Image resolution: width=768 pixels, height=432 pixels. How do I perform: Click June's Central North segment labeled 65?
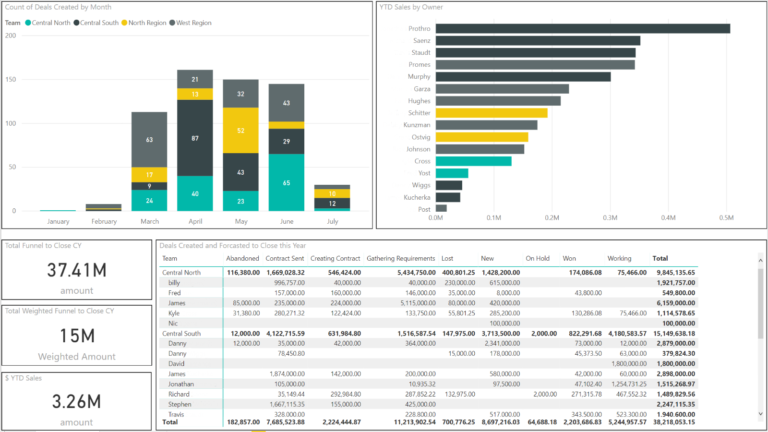[286, 183]
